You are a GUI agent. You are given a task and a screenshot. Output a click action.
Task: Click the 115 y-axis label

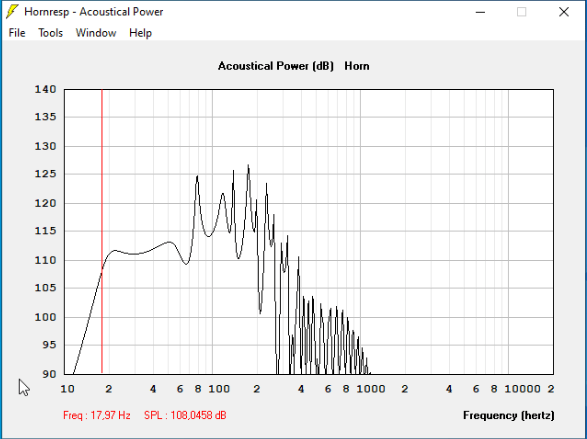pyautogui.click(x=45, y=231)
